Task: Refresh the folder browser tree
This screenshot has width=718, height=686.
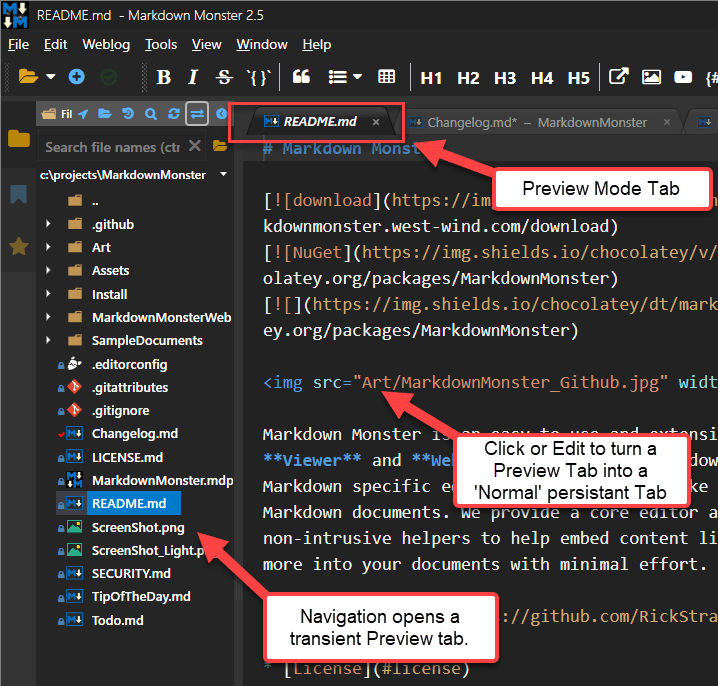Action: coord(174,114)
